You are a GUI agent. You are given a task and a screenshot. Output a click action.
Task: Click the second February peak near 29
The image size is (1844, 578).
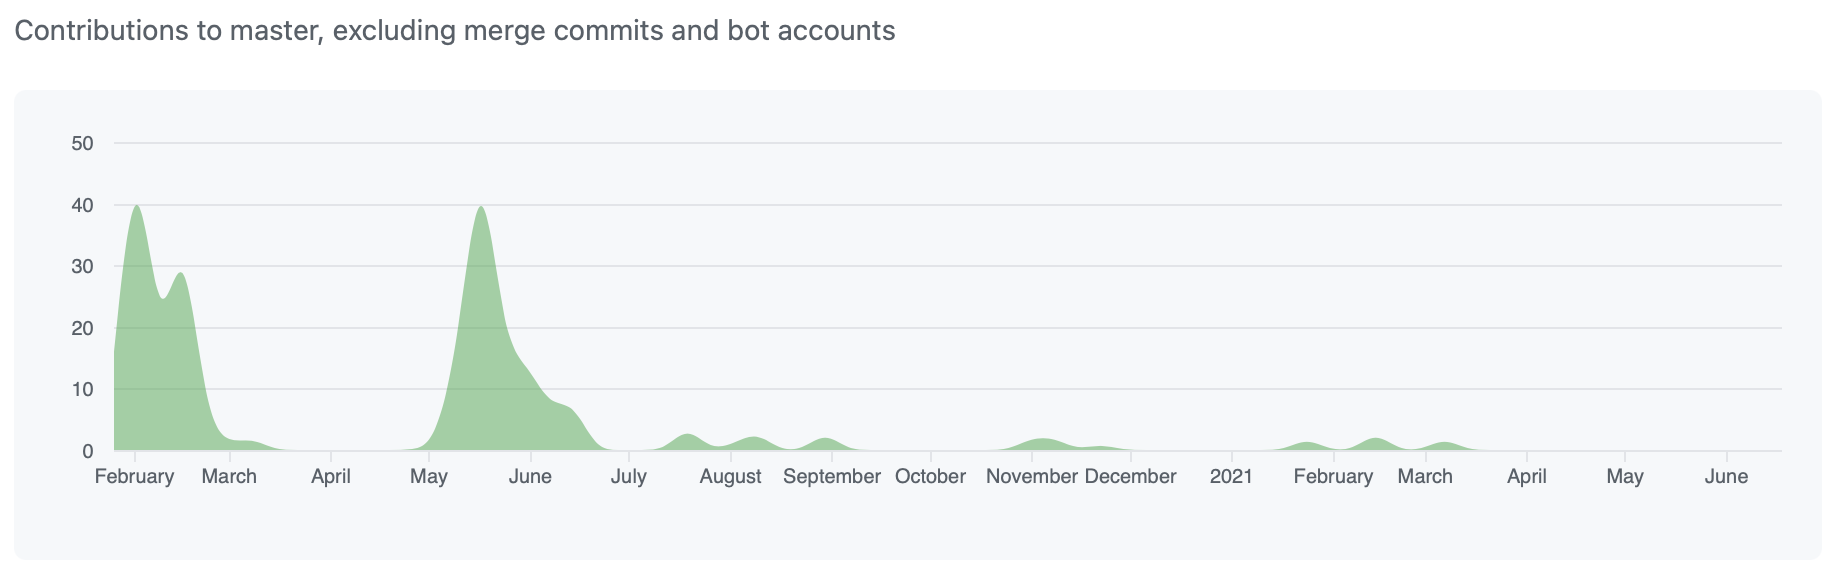point(180,275)
